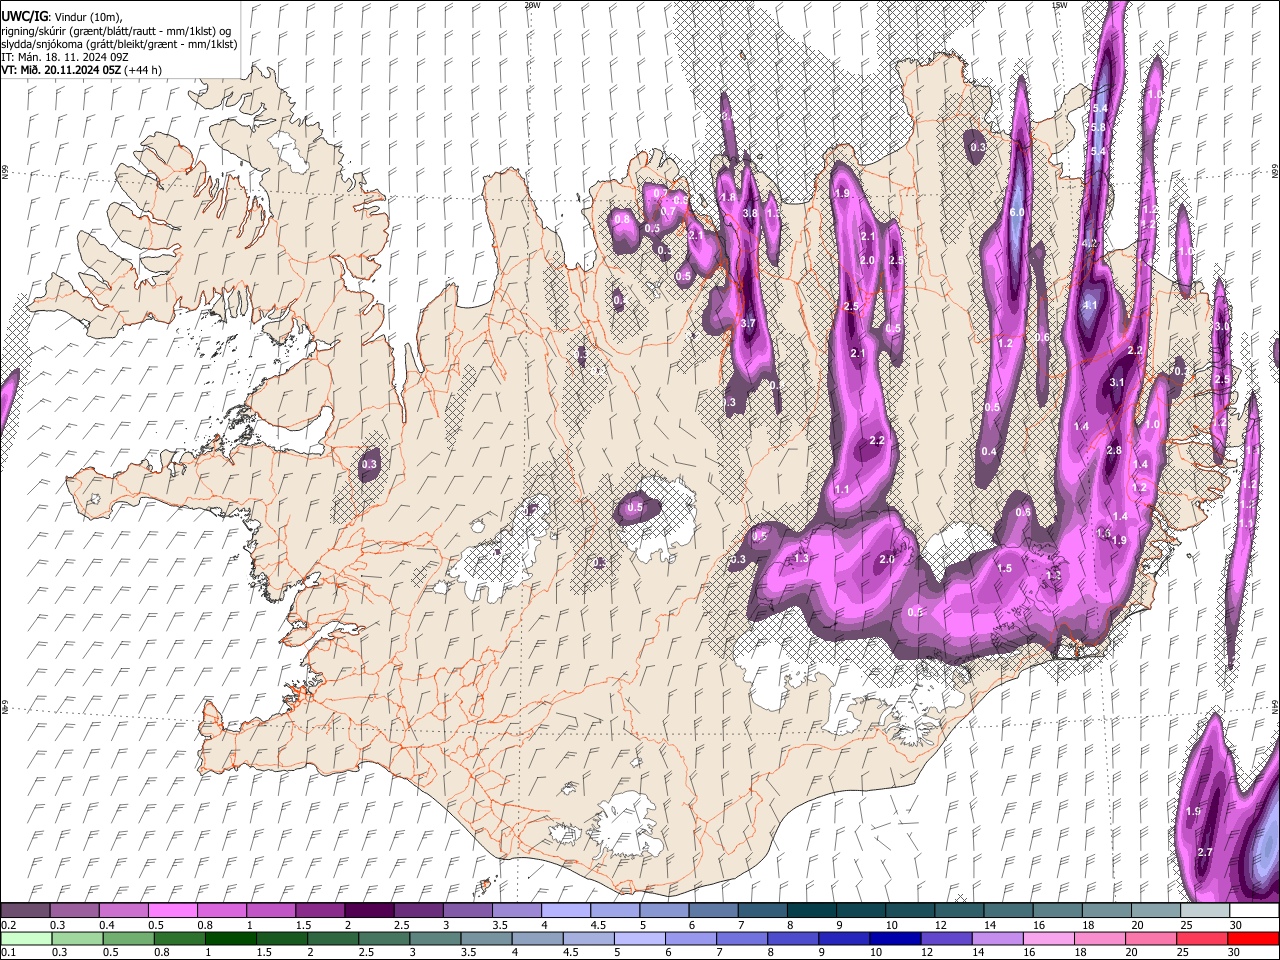Select the violet 12 swatch in the lower legend row
This screenshot has height=960, width=1280.
tap(946, 938)
